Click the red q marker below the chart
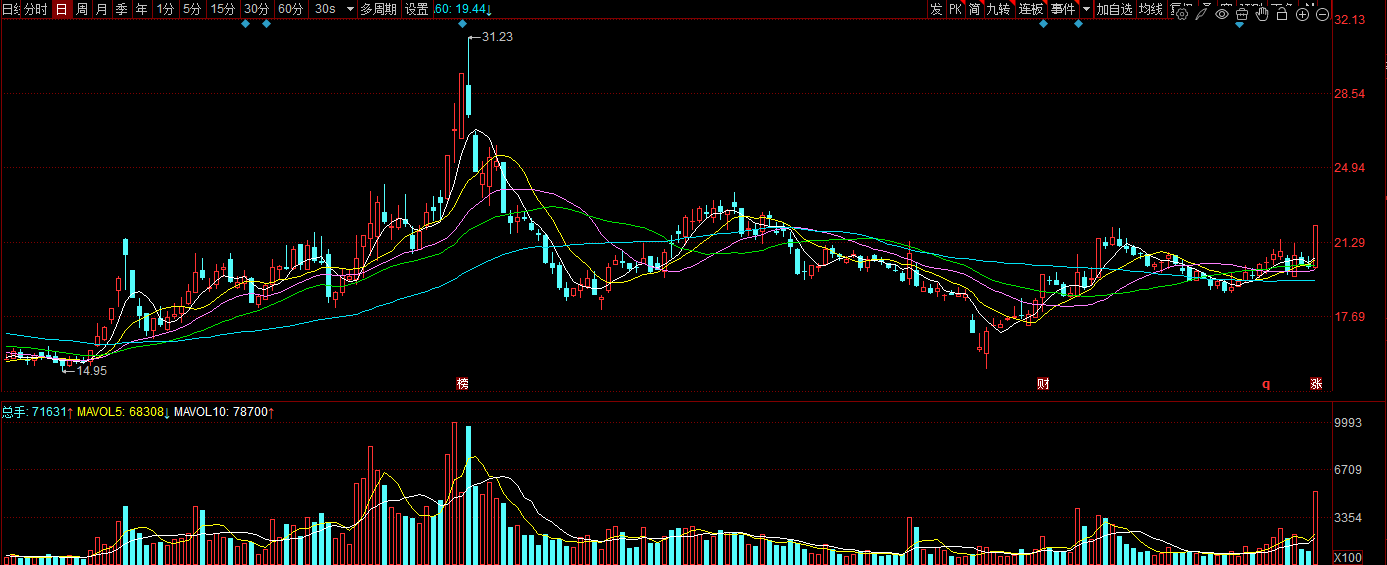This screenshot has width=1387, height=565. [x=1265, y=383]
